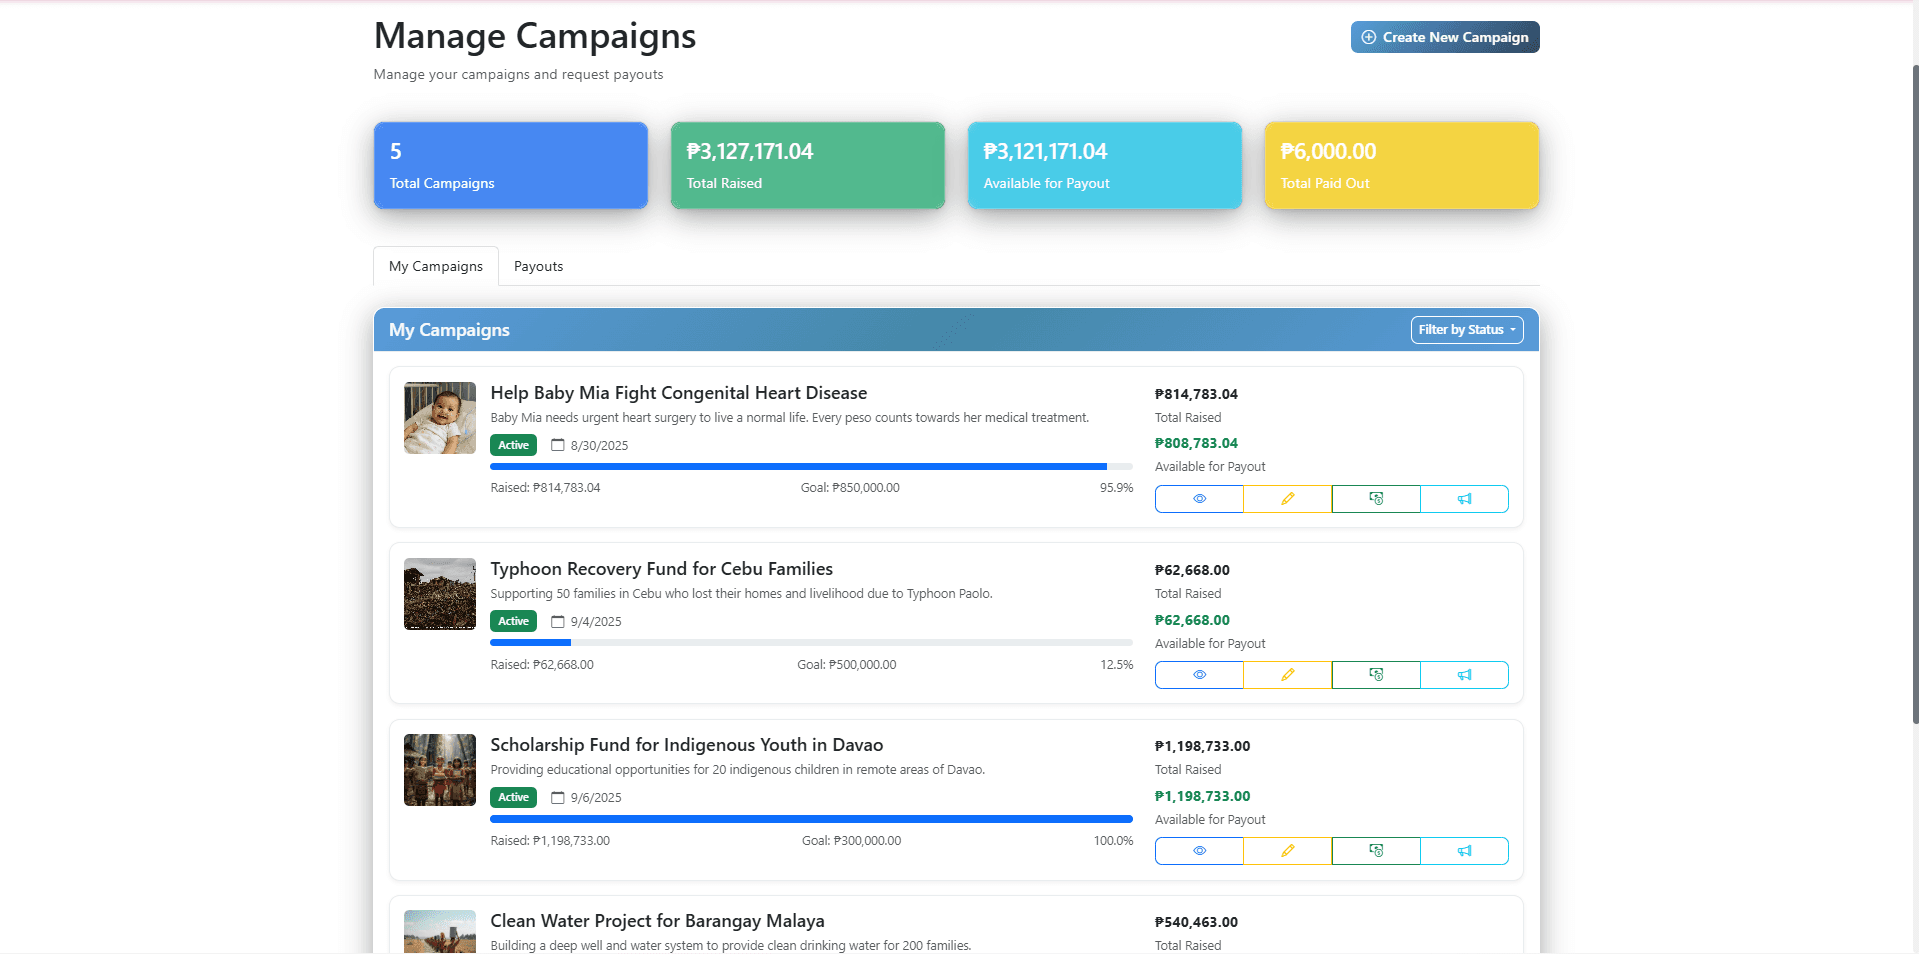
Task: Post an announcement for Baby Mia campaign
Action: point(1465,499)
